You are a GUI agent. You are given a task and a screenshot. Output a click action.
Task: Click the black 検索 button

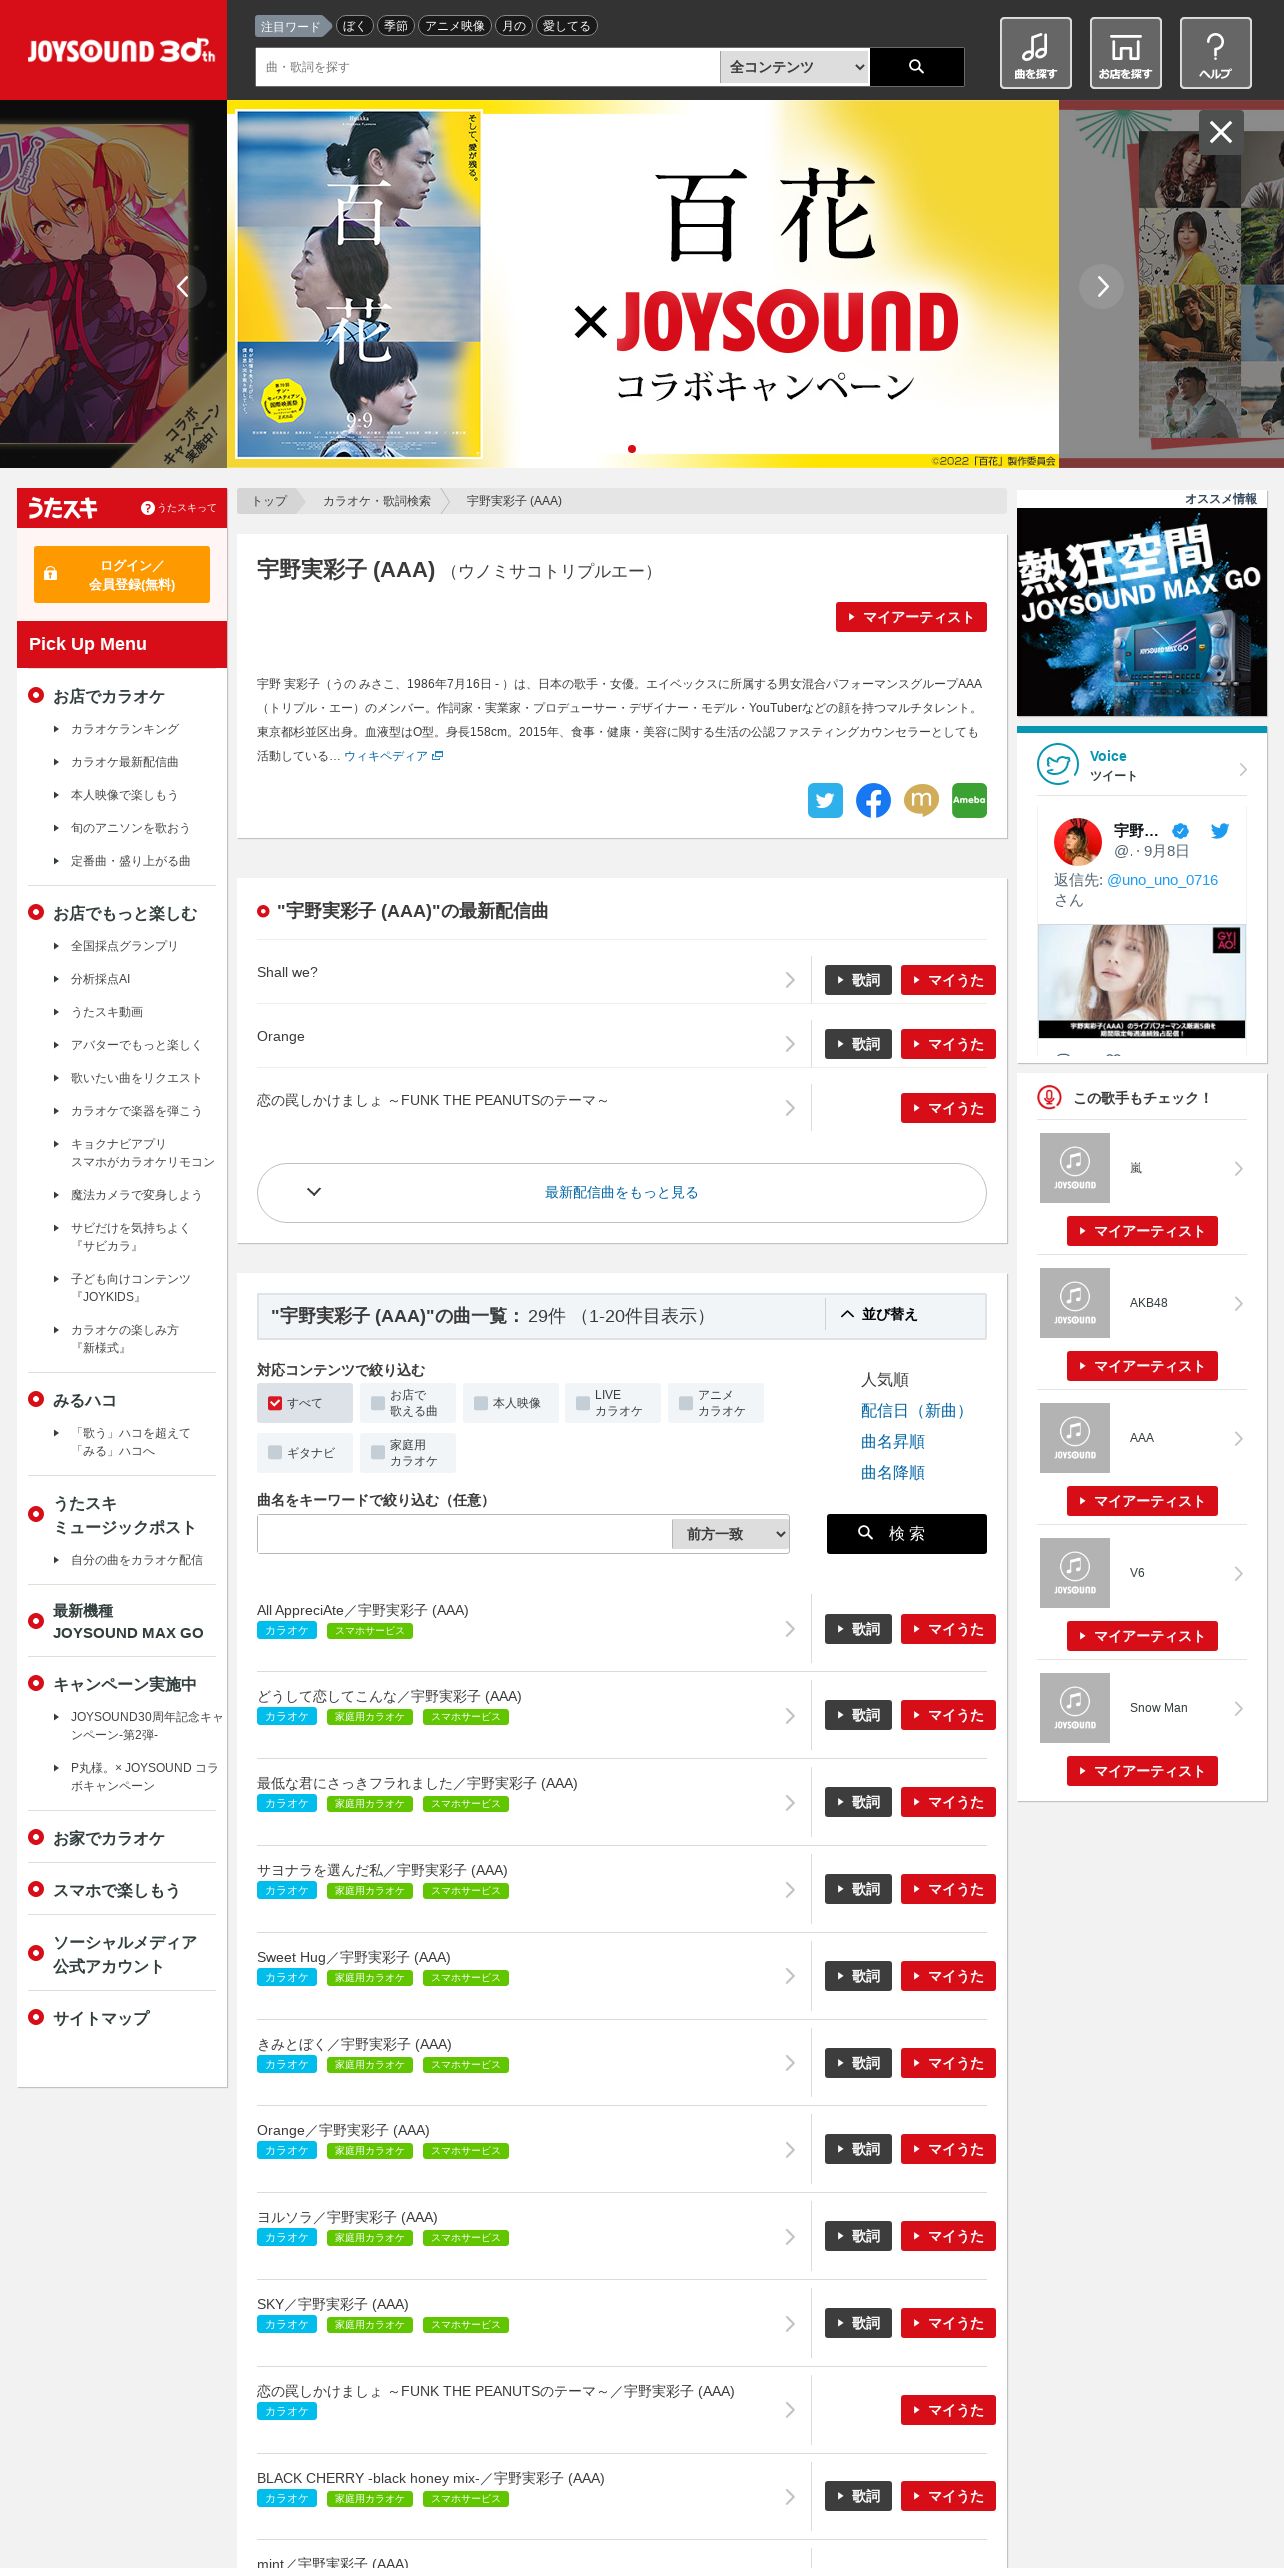[907, 1534]
